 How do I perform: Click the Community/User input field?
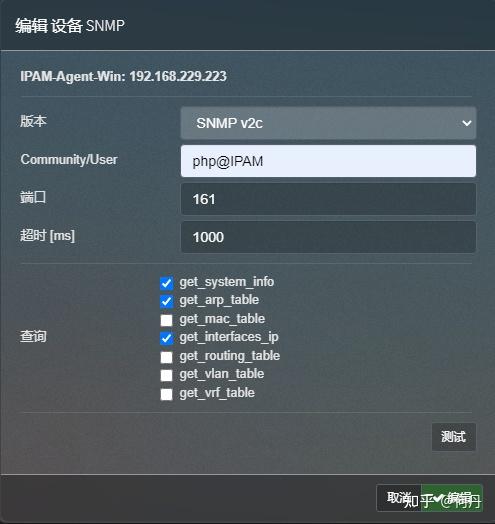point(328,161)
